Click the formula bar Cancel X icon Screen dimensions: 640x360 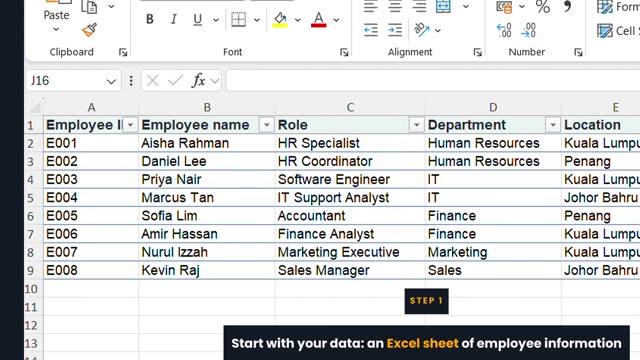click(153, 80)
